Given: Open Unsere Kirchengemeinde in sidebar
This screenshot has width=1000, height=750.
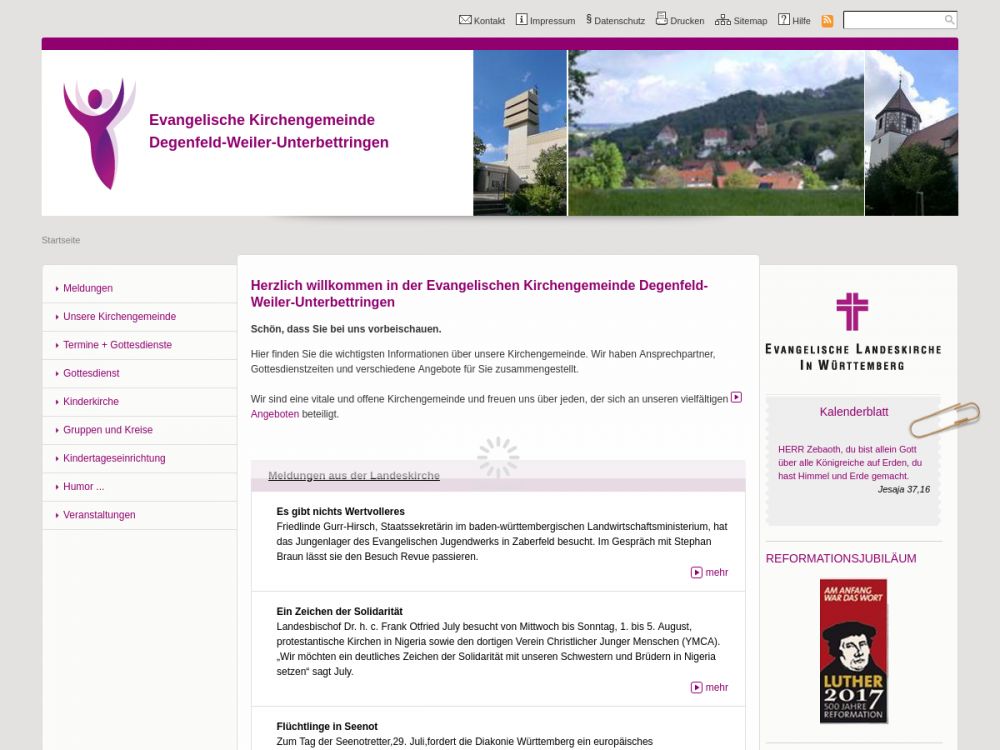Looking at the screenshot, I should 119,317.
